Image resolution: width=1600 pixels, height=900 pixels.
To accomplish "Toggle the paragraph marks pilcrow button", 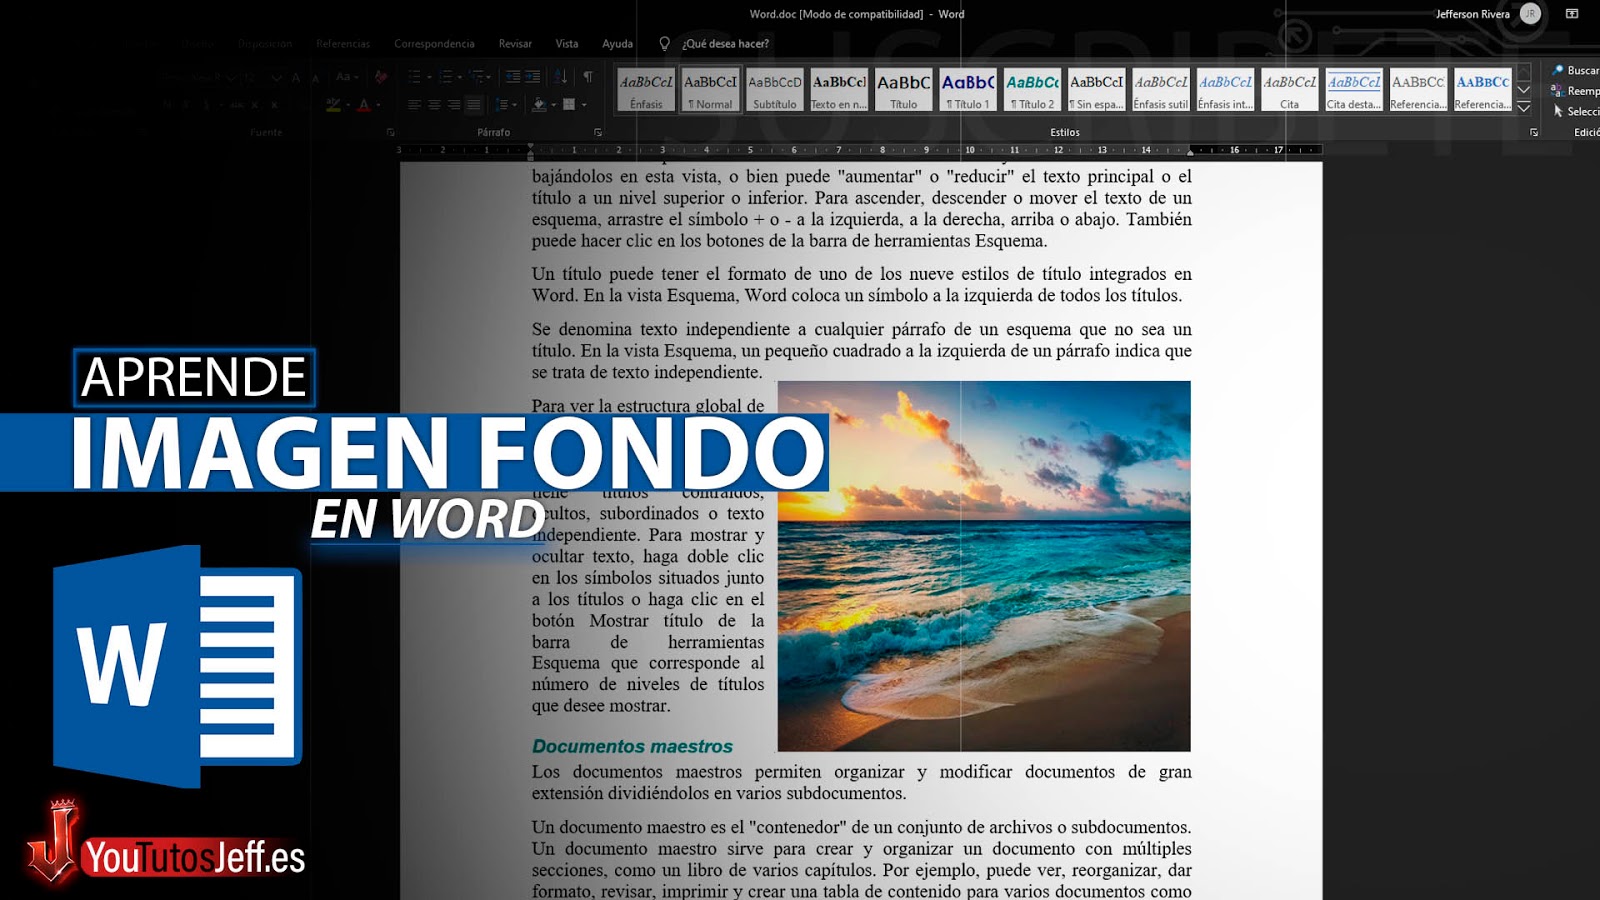I will click(588, 77).
